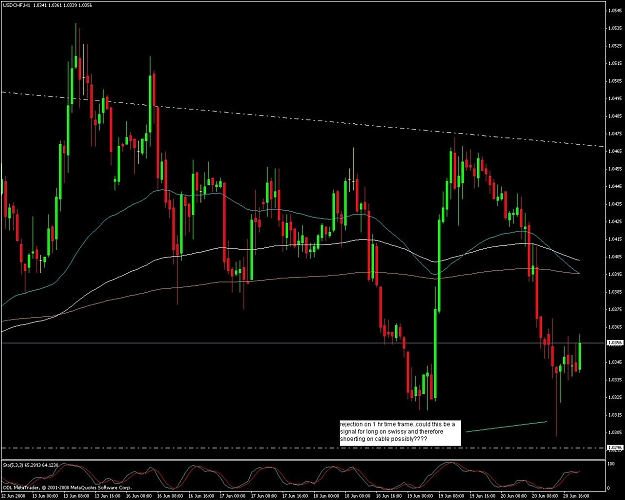The width and height of the screenshot is (625, 500).
Task: Click the 18 Jun 00:00 time label
Action: pyautogui.click(x=326, y=496)
